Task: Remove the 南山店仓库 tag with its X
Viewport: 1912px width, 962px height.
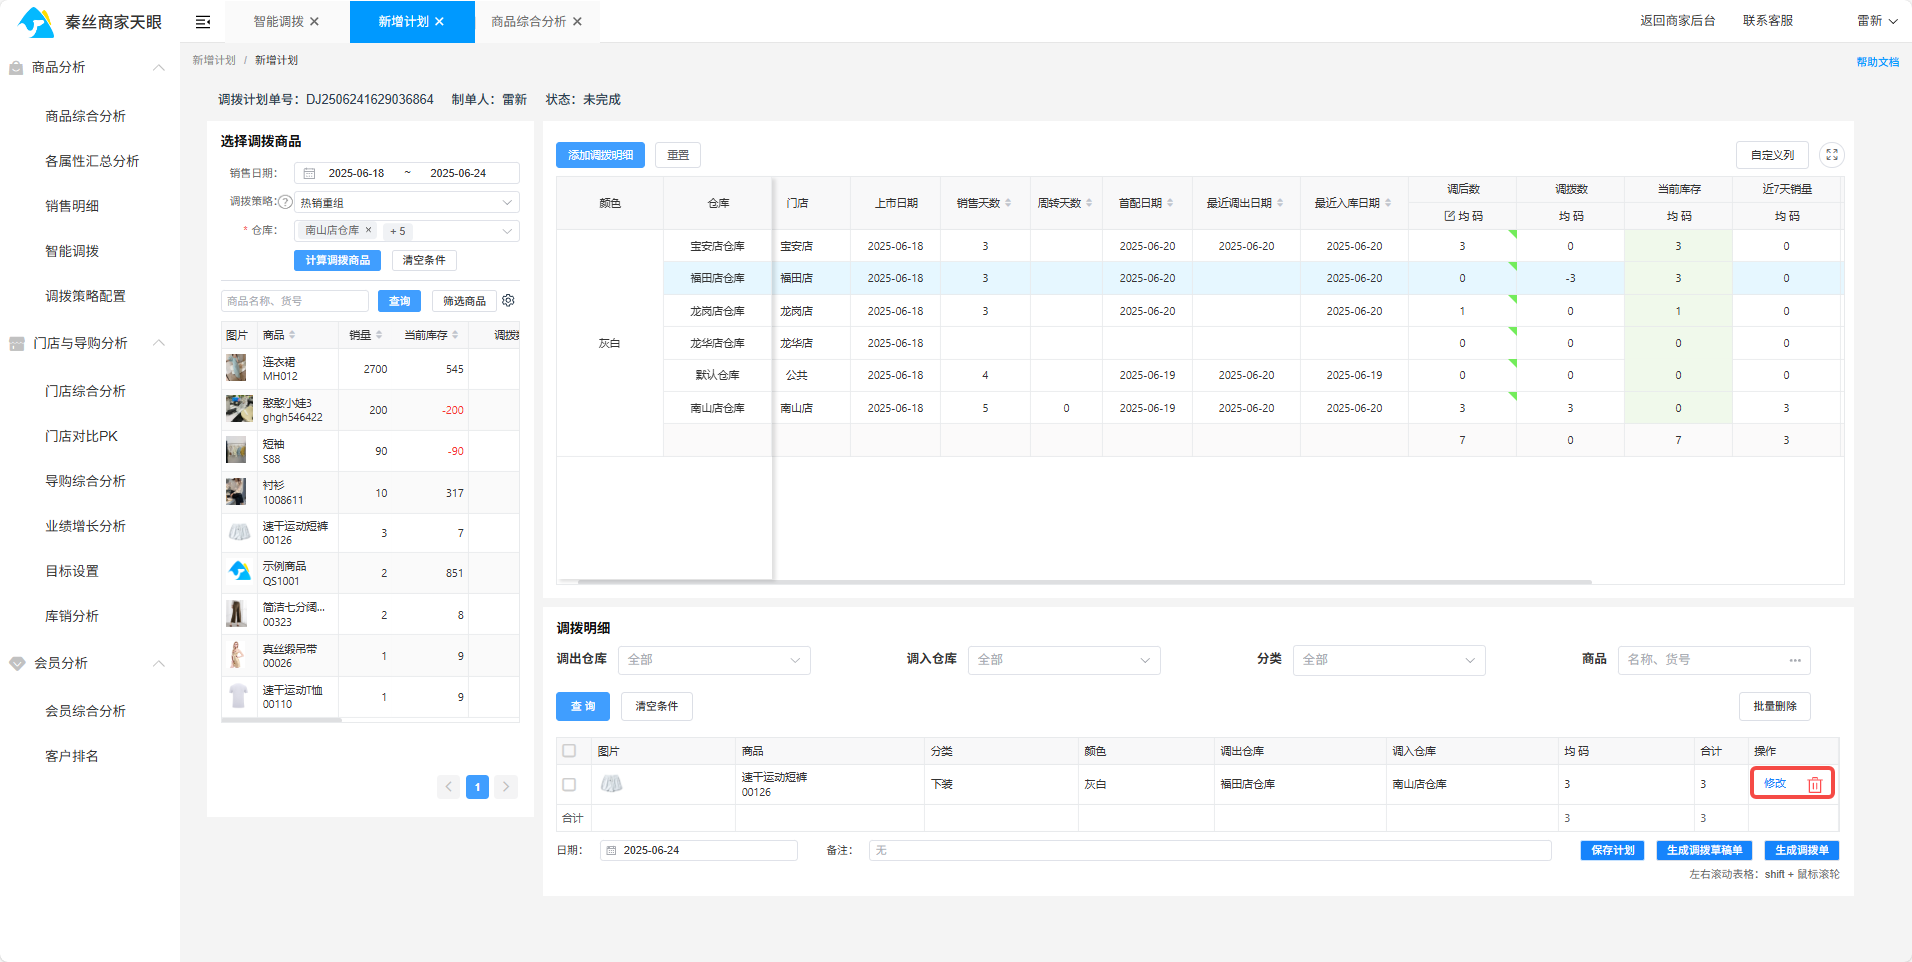Action: tap(368, 230)
